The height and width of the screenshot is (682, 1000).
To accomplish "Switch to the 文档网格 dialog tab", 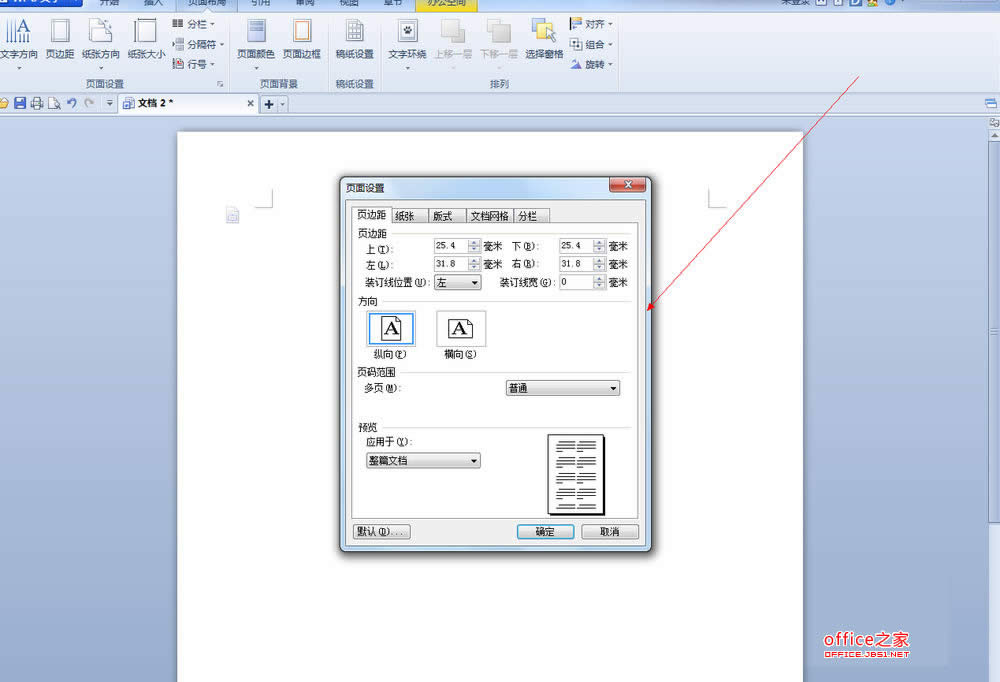I will pyautogui.click(x=489, y=216).
